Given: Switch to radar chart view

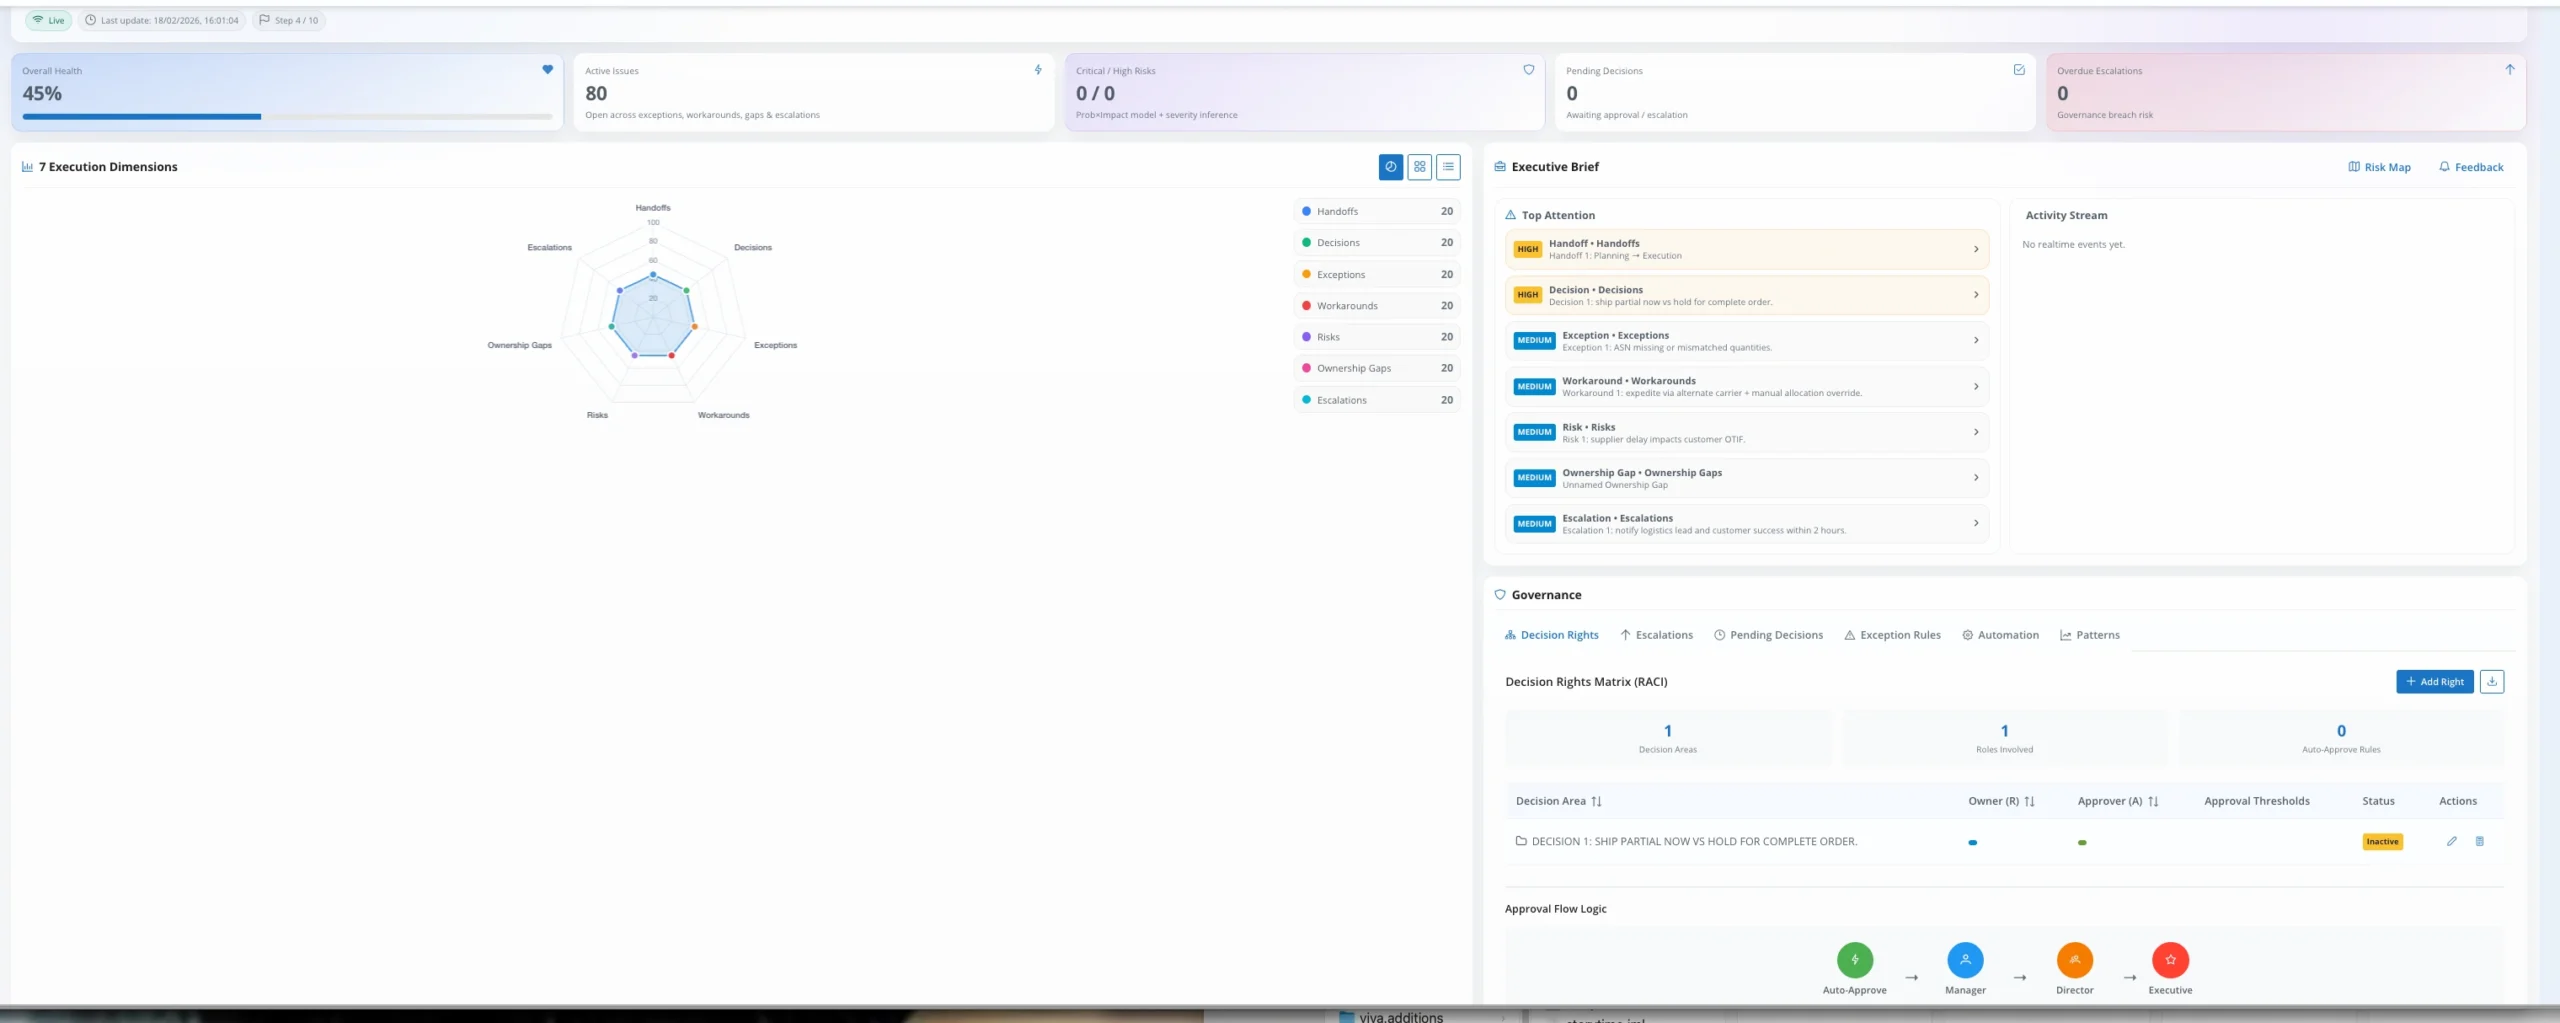Looking at the screenshot, I should (x=1390, y=167).
